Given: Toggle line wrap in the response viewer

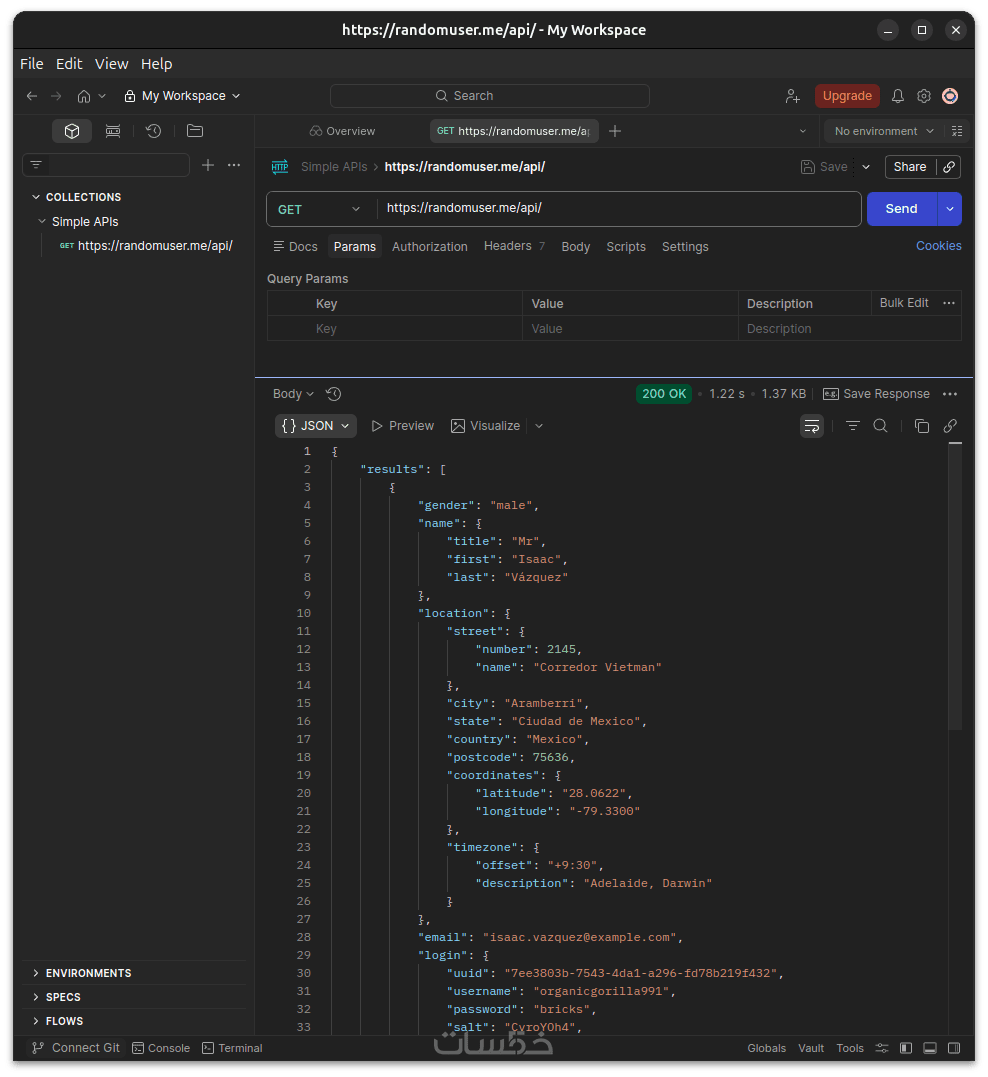Looking at the screenshot, I should point(811,426).
